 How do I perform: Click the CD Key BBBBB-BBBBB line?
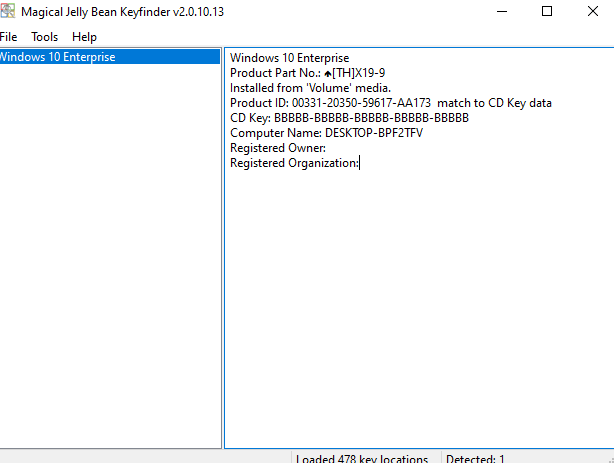click(349, 118)
